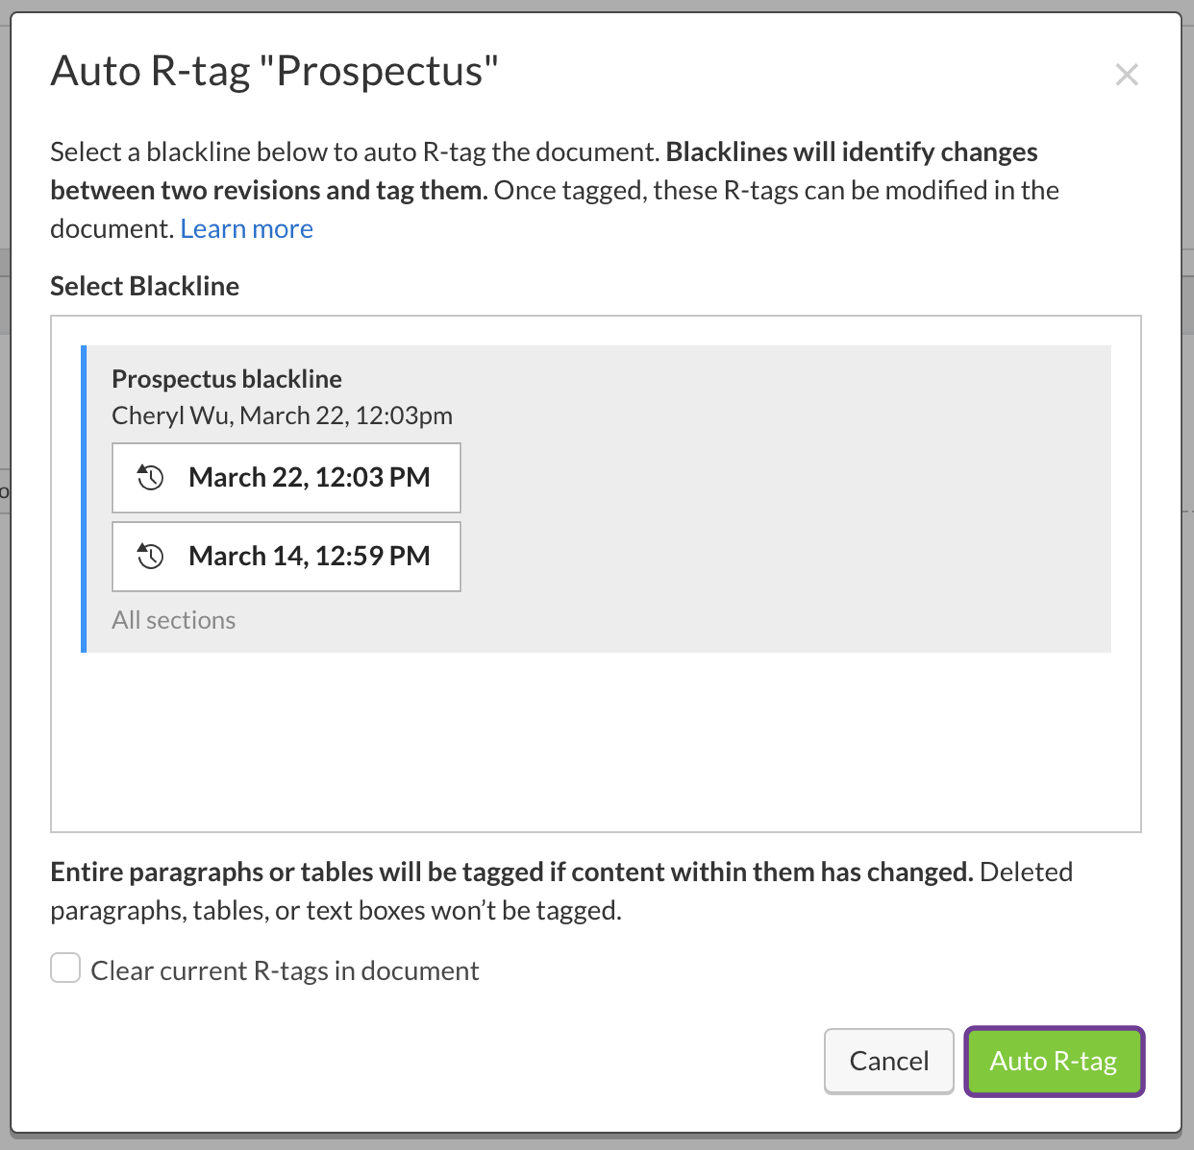1194x1150 pixels.
Task: Click the 'All sections' text in blackline
Action: 174,620
